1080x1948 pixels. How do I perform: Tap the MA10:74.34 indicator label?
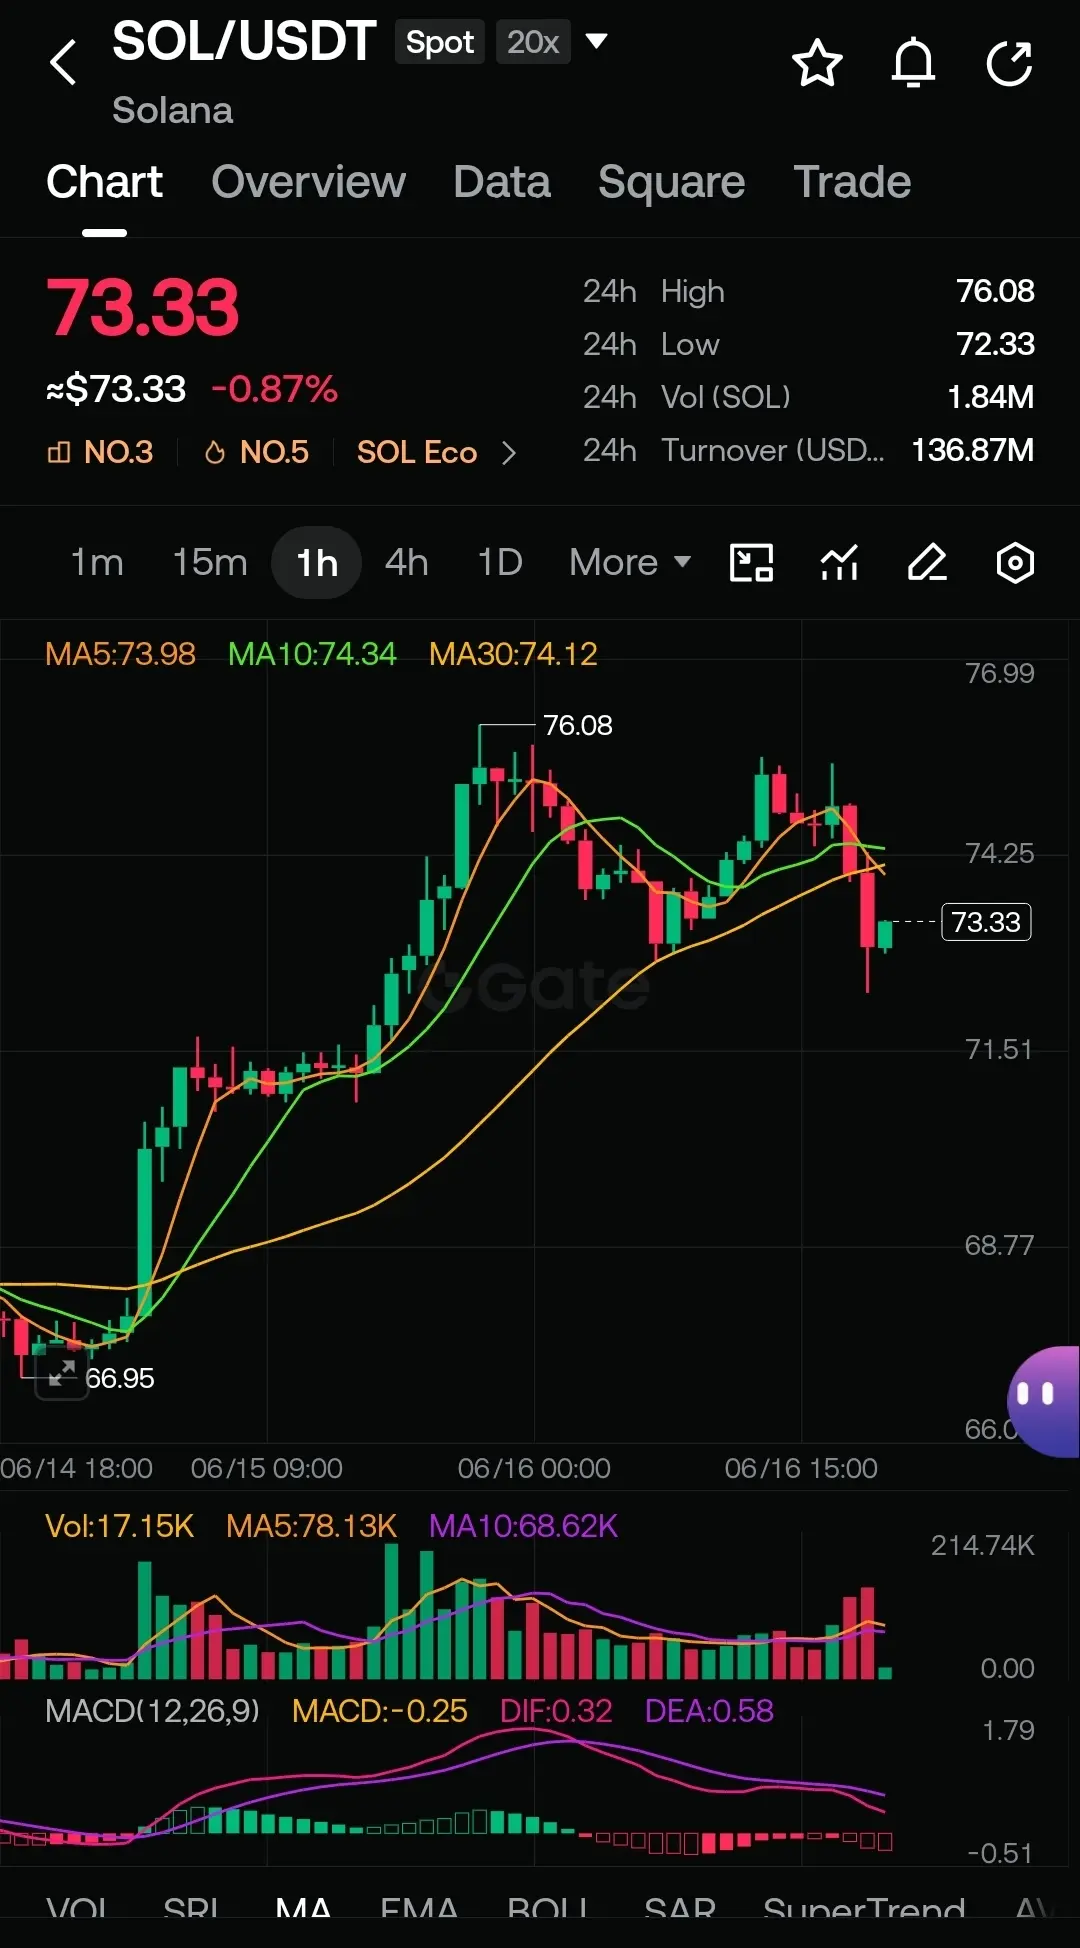(x=312, y=654)
